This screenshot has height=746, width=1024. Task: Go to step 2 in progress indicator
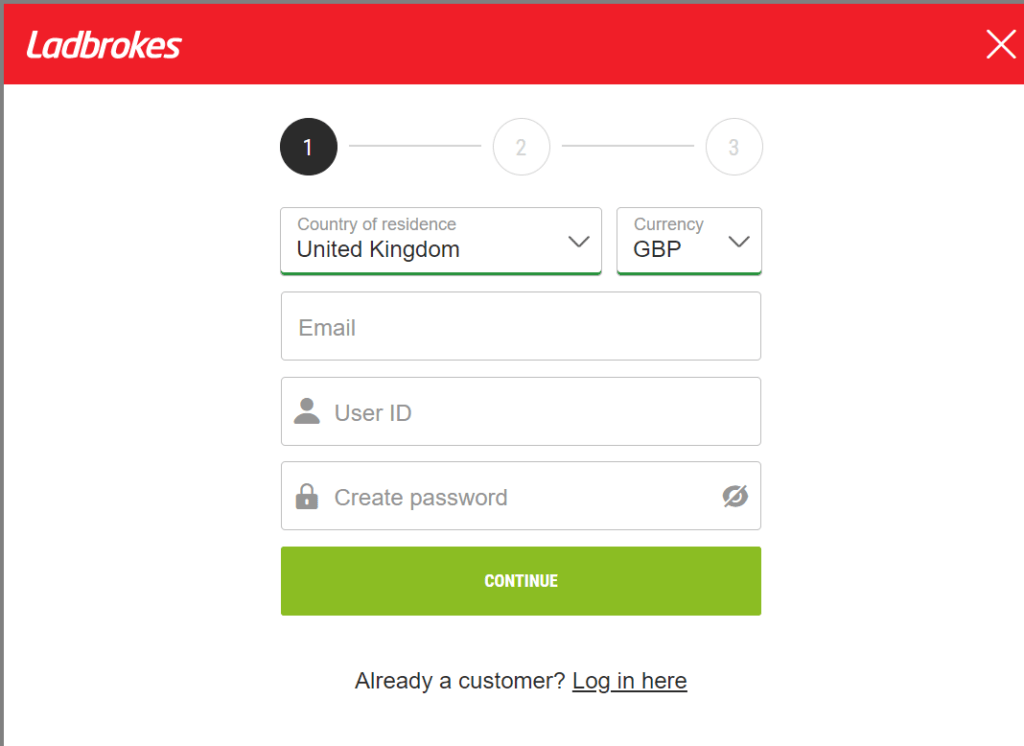[x=521, y=147]
